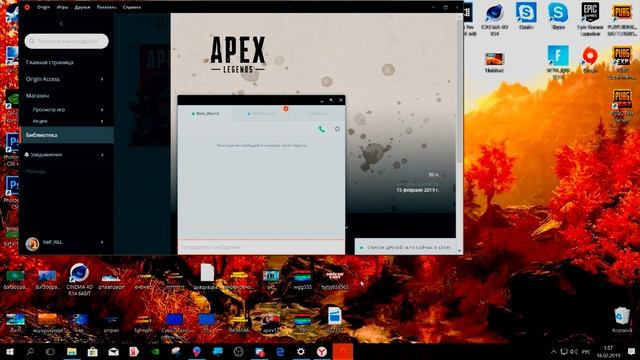Select the wgg555 desktop file
The height and width of the screenshot is (360, 640).
[302, 280]
